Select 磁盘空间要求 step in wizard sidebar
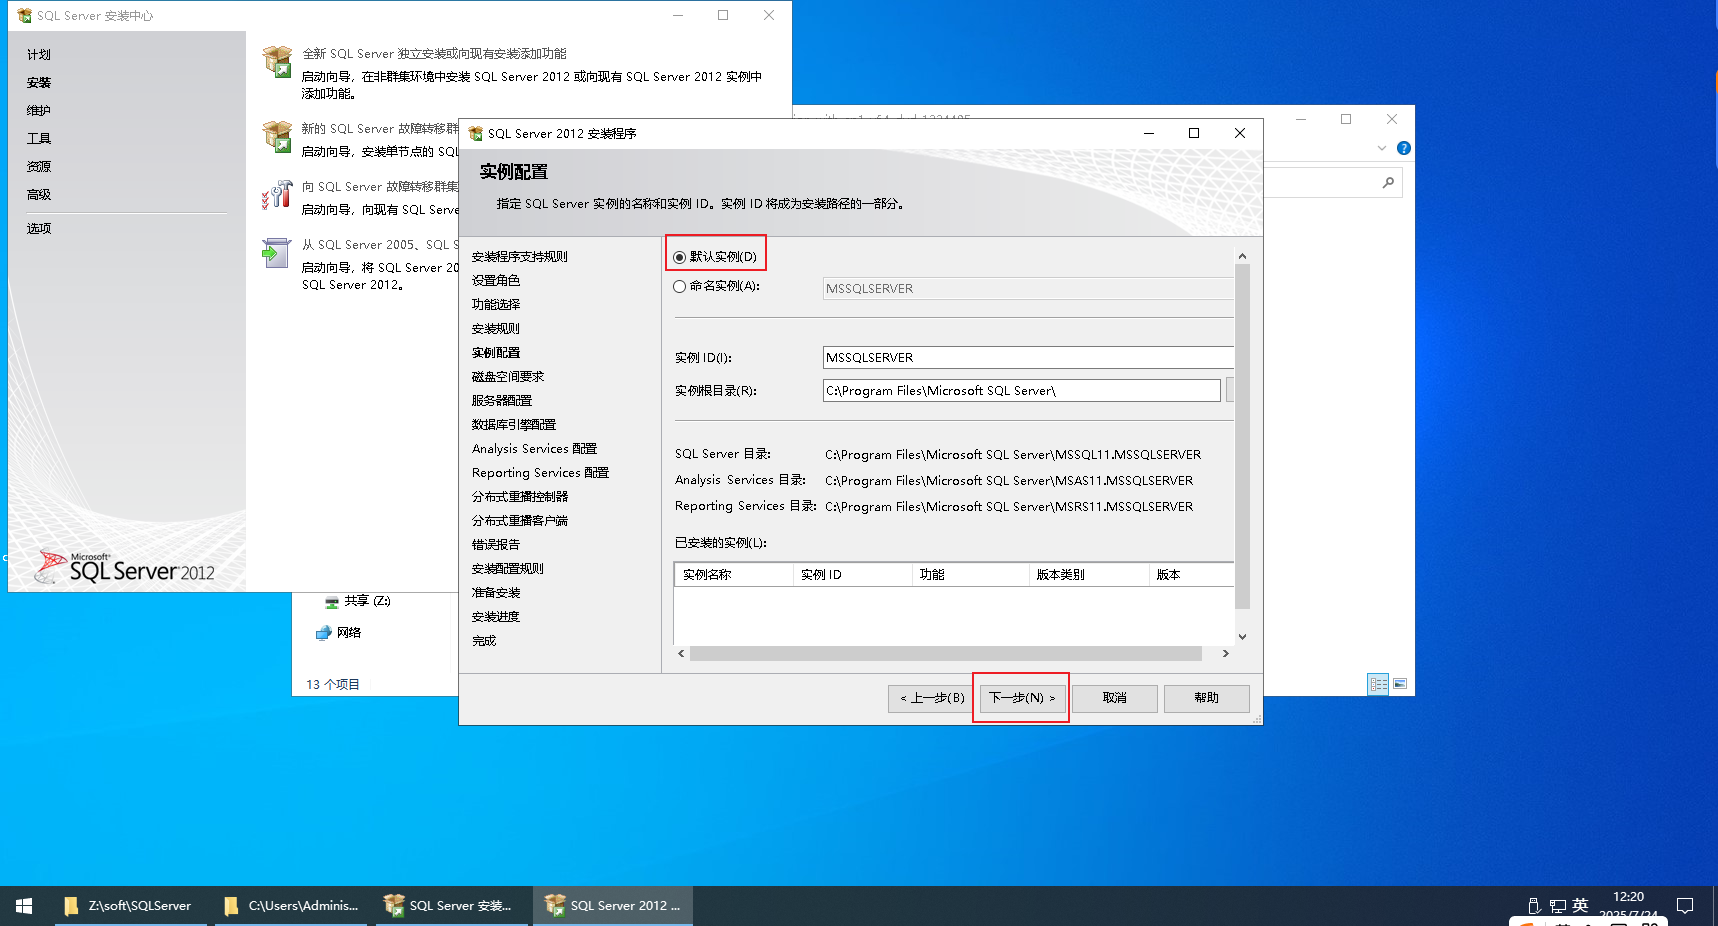Screen dimensions: 1718x926 pos(508,377)
